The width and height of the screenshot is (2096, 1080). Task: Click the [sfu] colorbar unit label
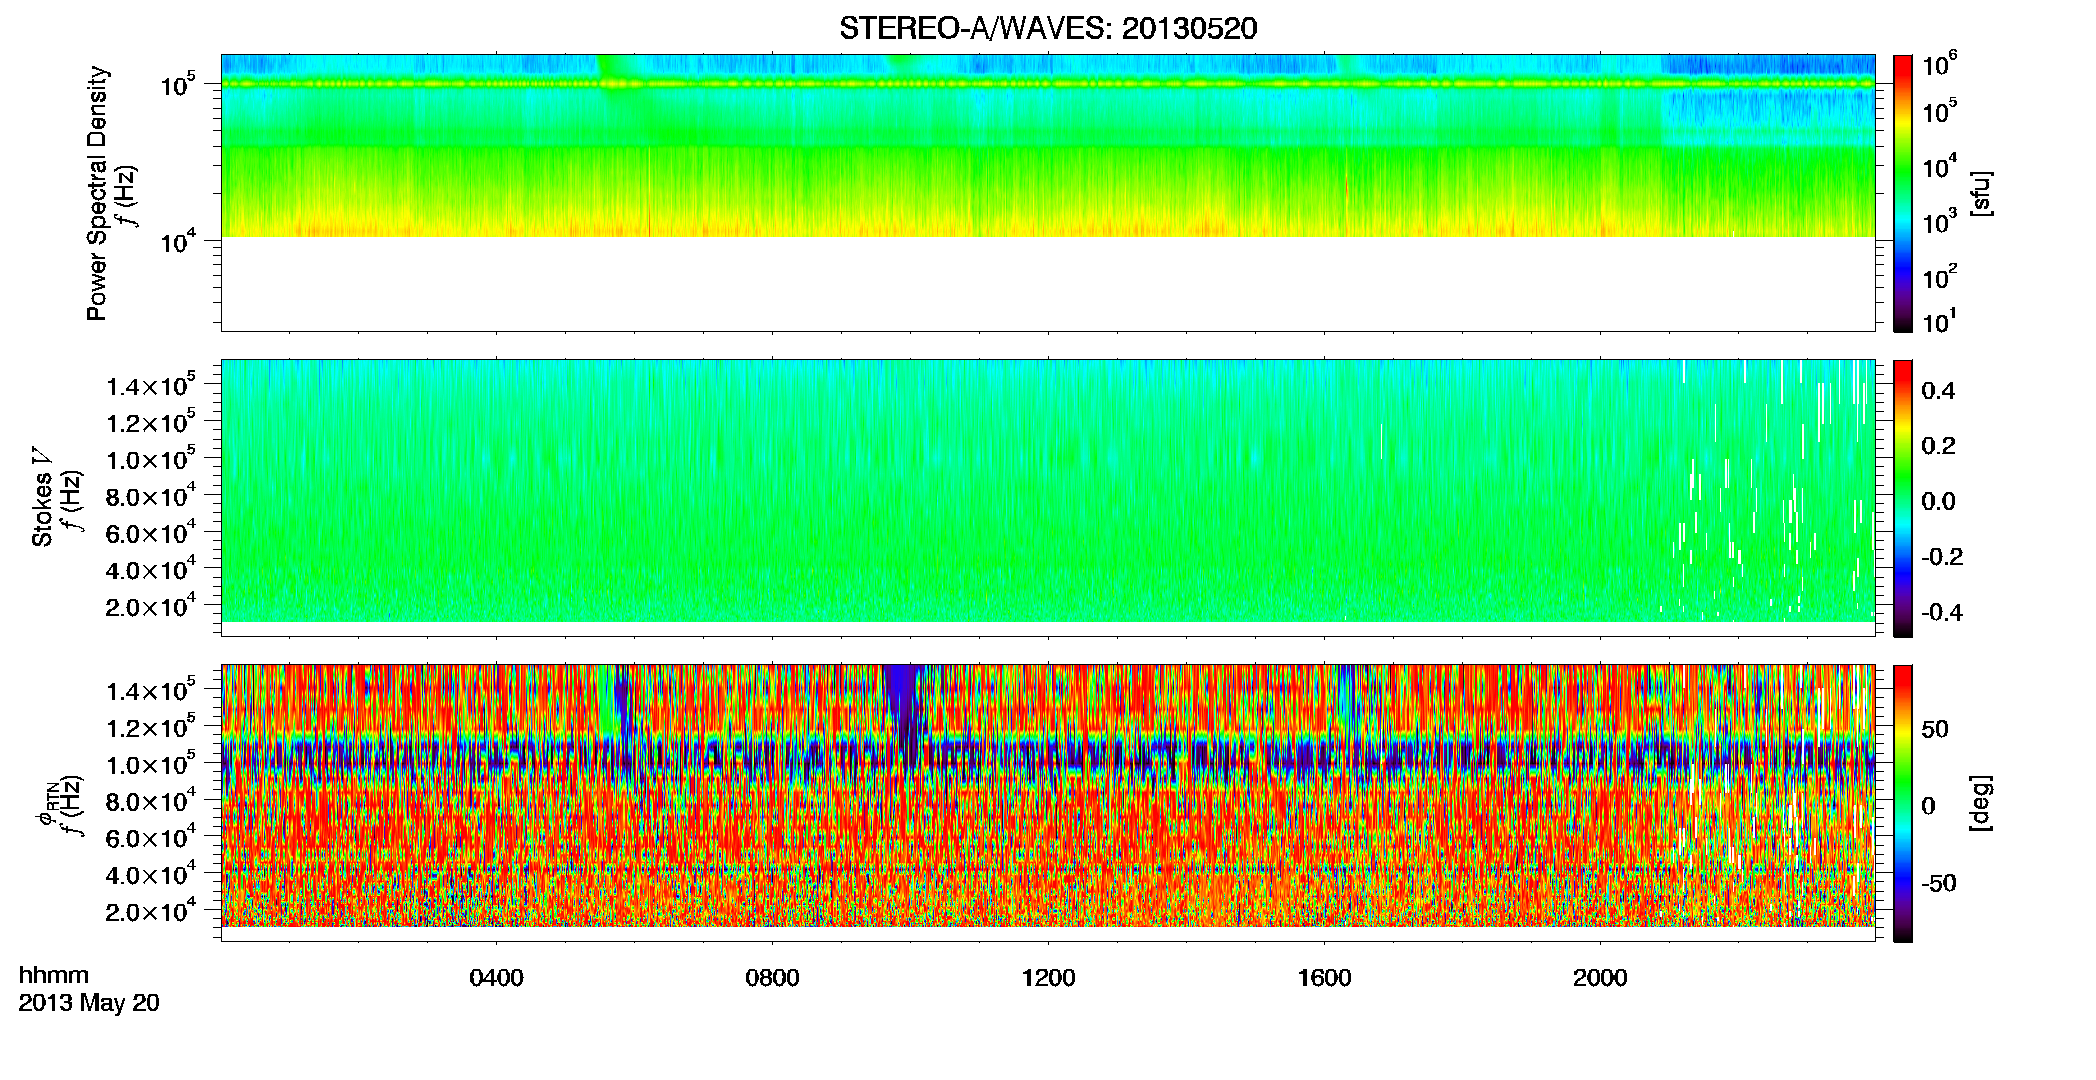(x=1980, y=193)
